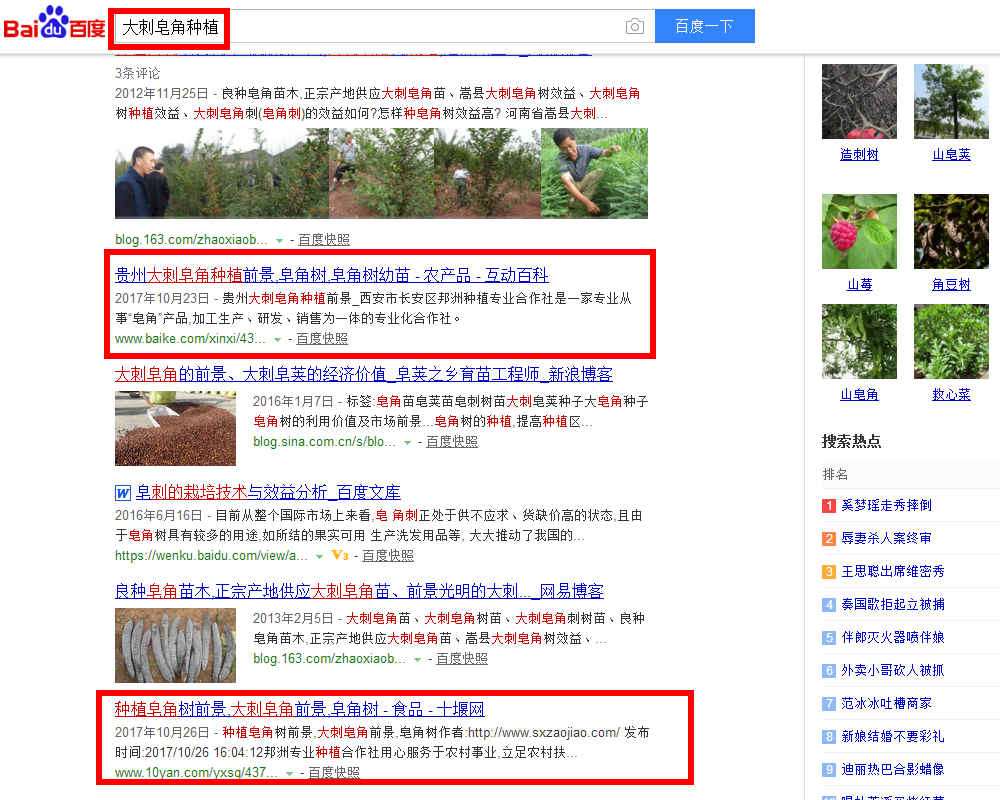Open 百度快照 for the wenku.baidu.com result
Viewport: 1000px width, 800px height.
tap(388, 556)
